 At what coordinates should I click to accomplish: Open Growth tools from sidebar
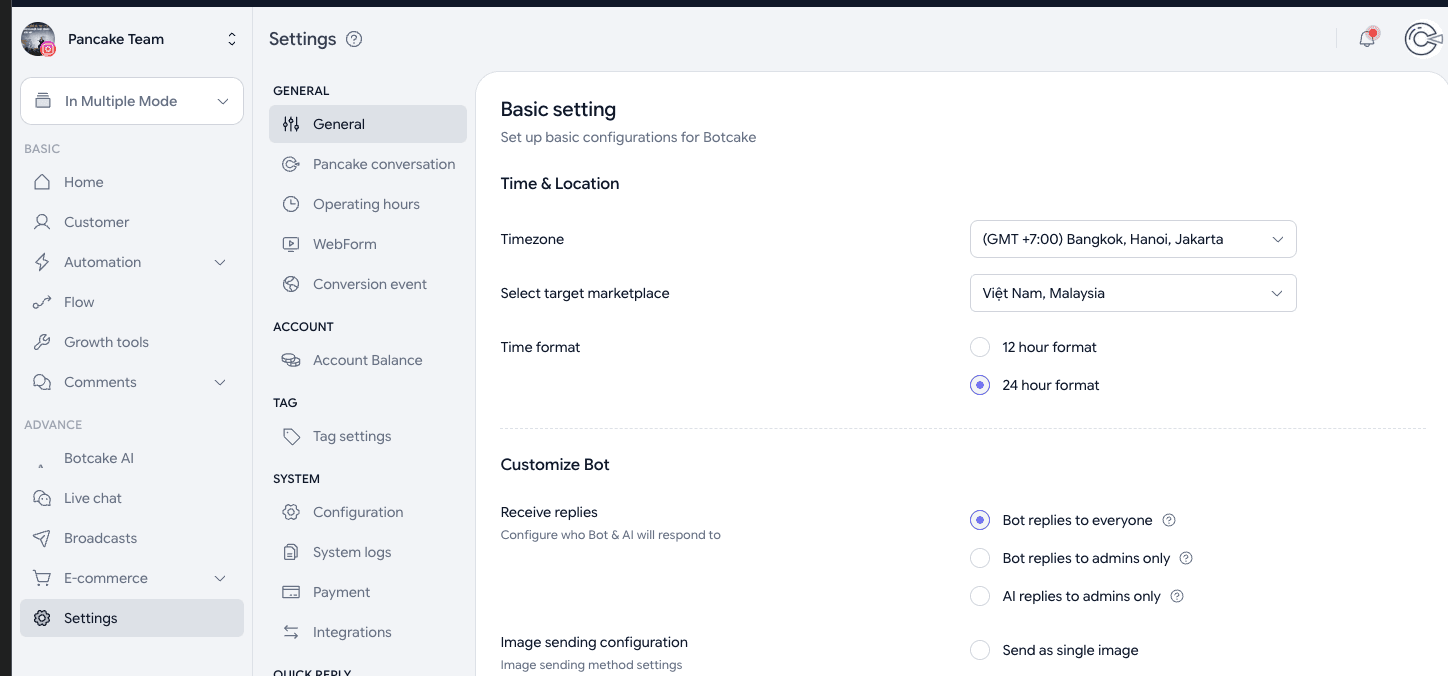[x=132, y=342]
